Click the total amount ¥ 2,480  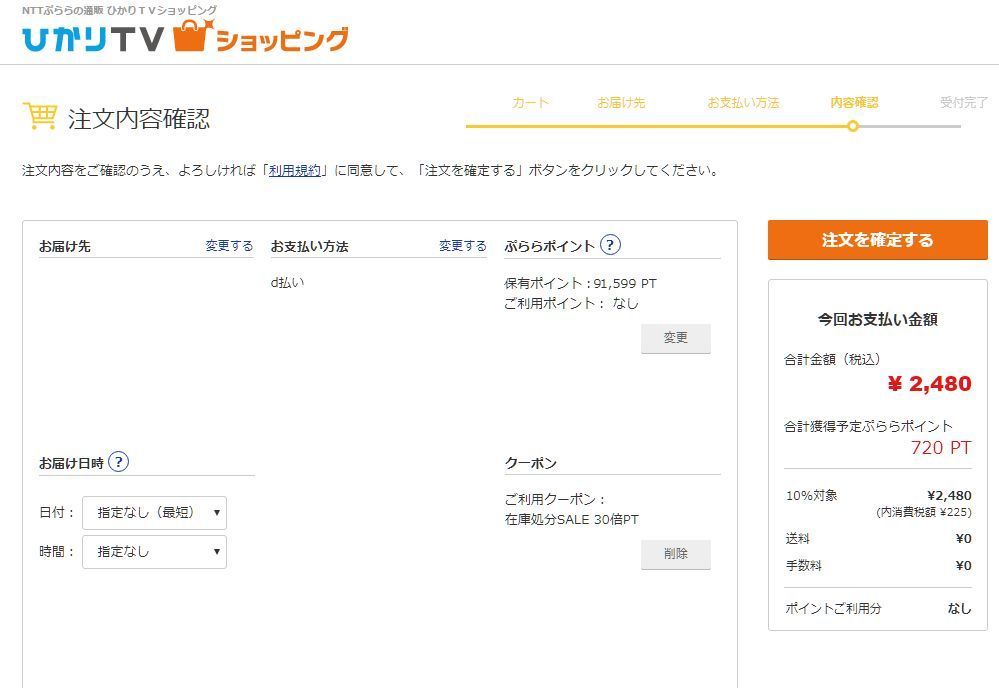tap(929, 384)
